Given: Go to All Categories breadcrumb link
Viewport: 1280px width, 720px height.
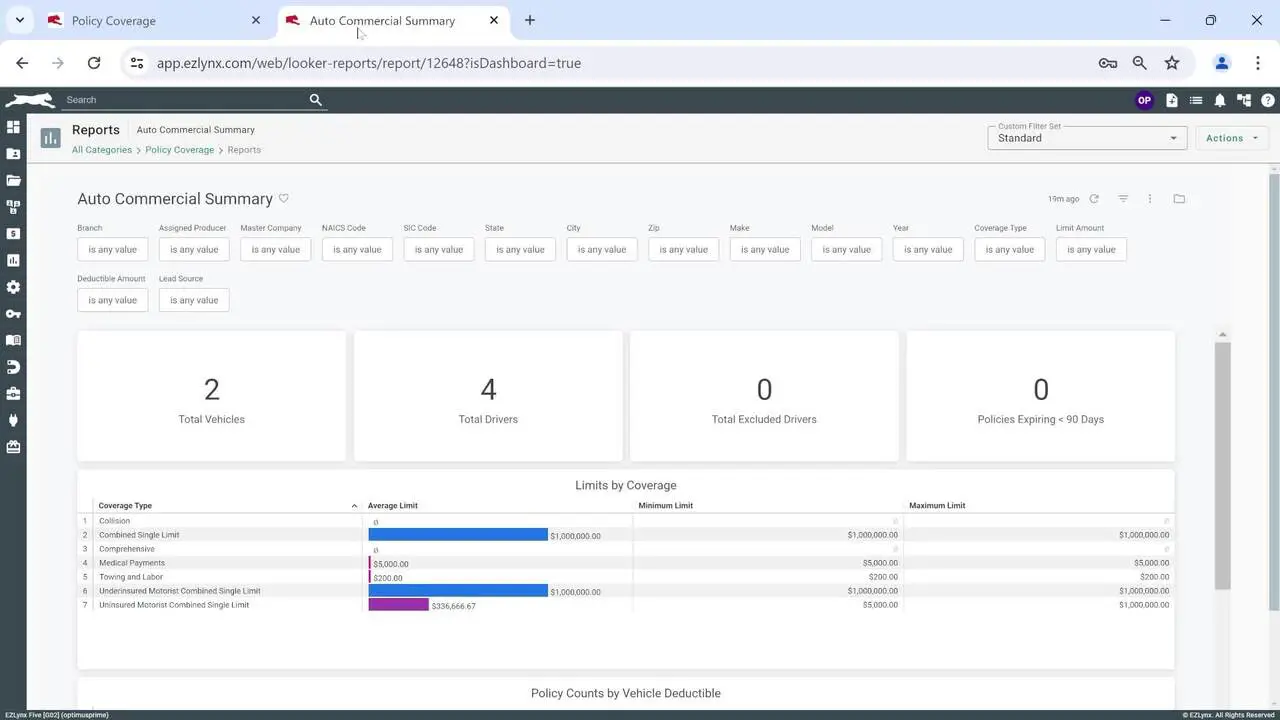Looking at the screenshot, I should coord(102,150).
